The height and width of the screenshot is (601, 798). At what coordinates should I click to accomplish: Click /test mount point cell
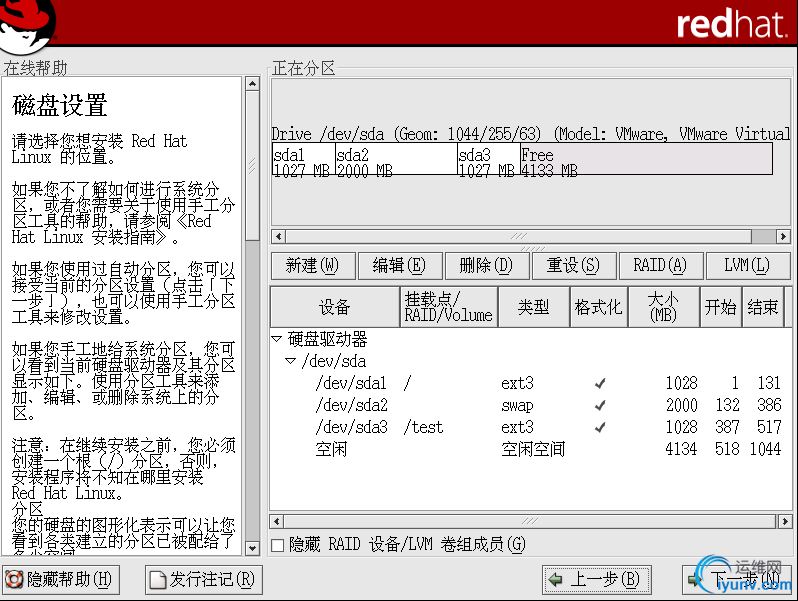coord(423,427)
